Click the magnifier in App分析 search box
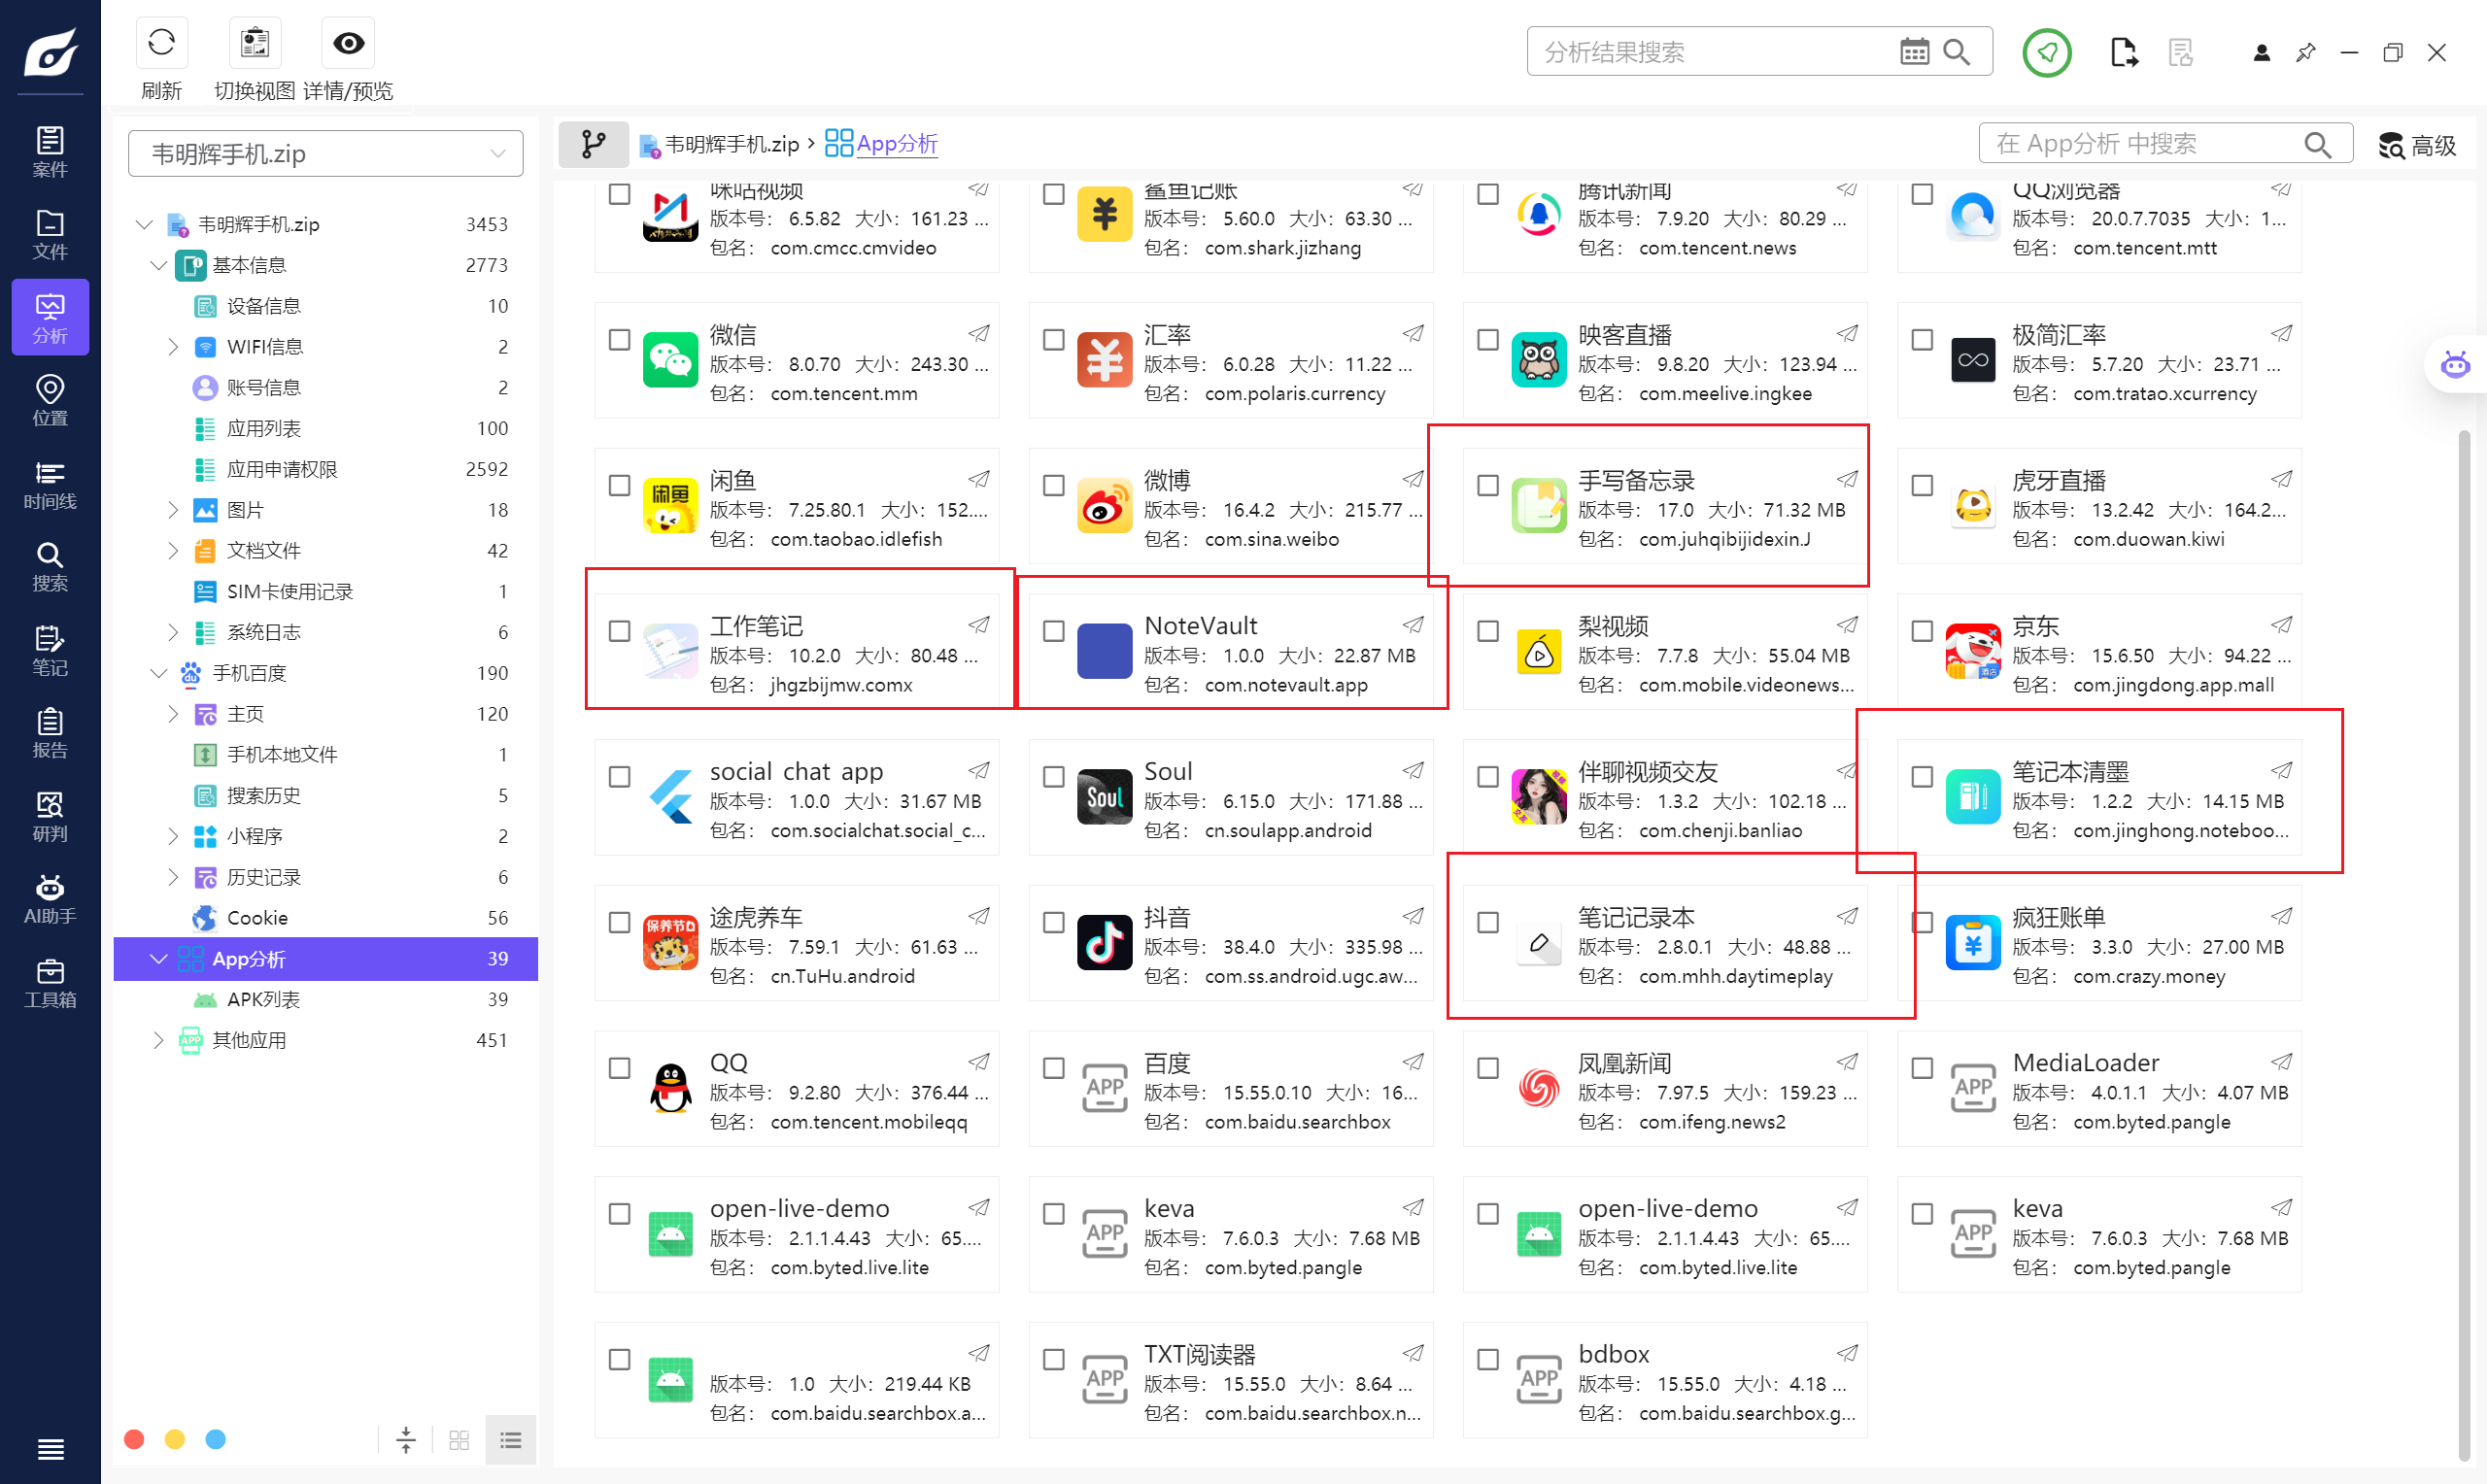The image size is (2487, 1484). tap(2317, 145)
